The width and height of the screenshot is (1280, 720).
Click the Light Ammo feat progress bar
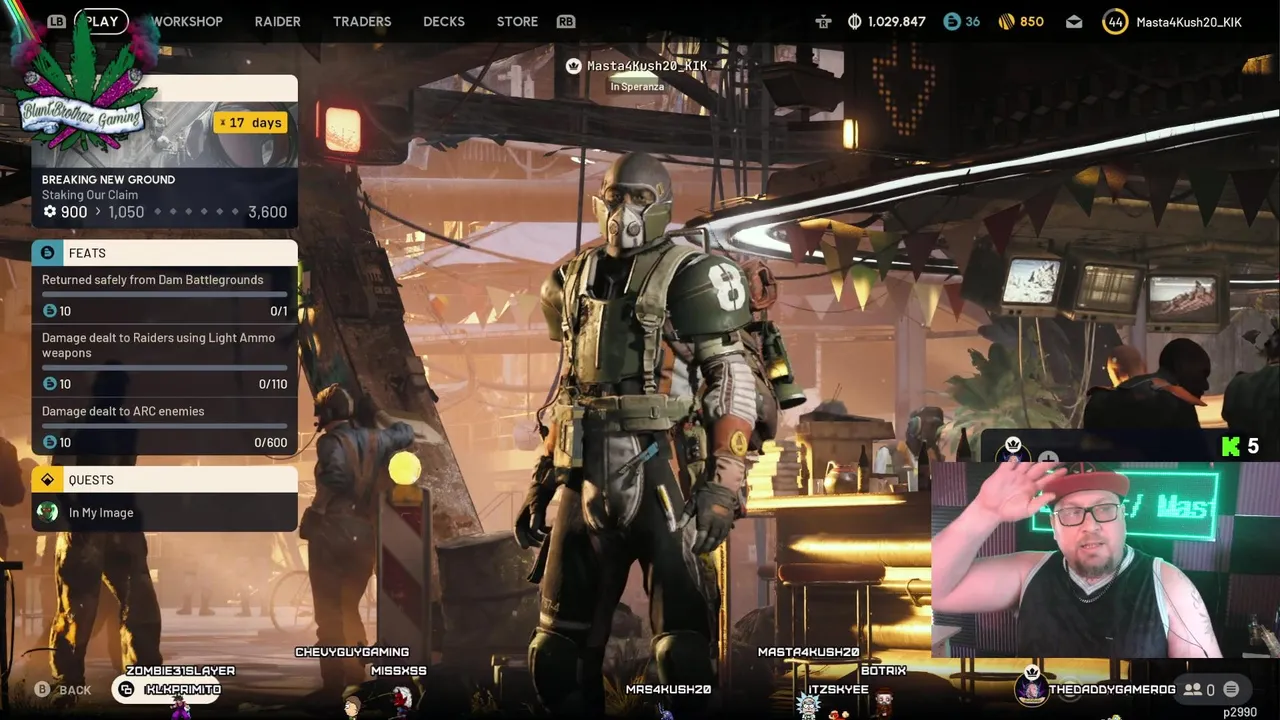164,367
